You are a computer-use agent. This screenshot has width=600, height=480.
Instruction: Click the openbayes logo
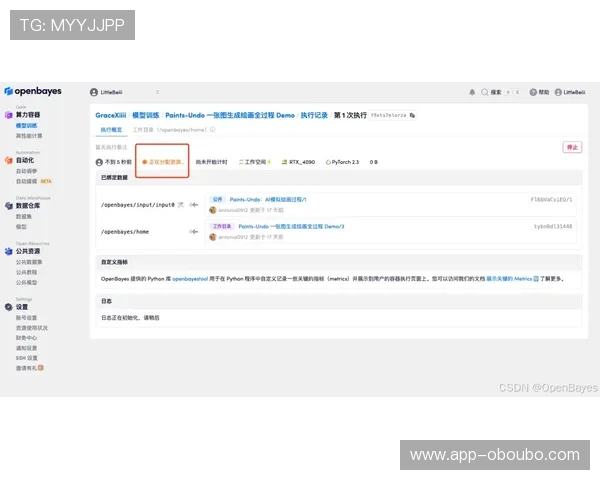33,91
